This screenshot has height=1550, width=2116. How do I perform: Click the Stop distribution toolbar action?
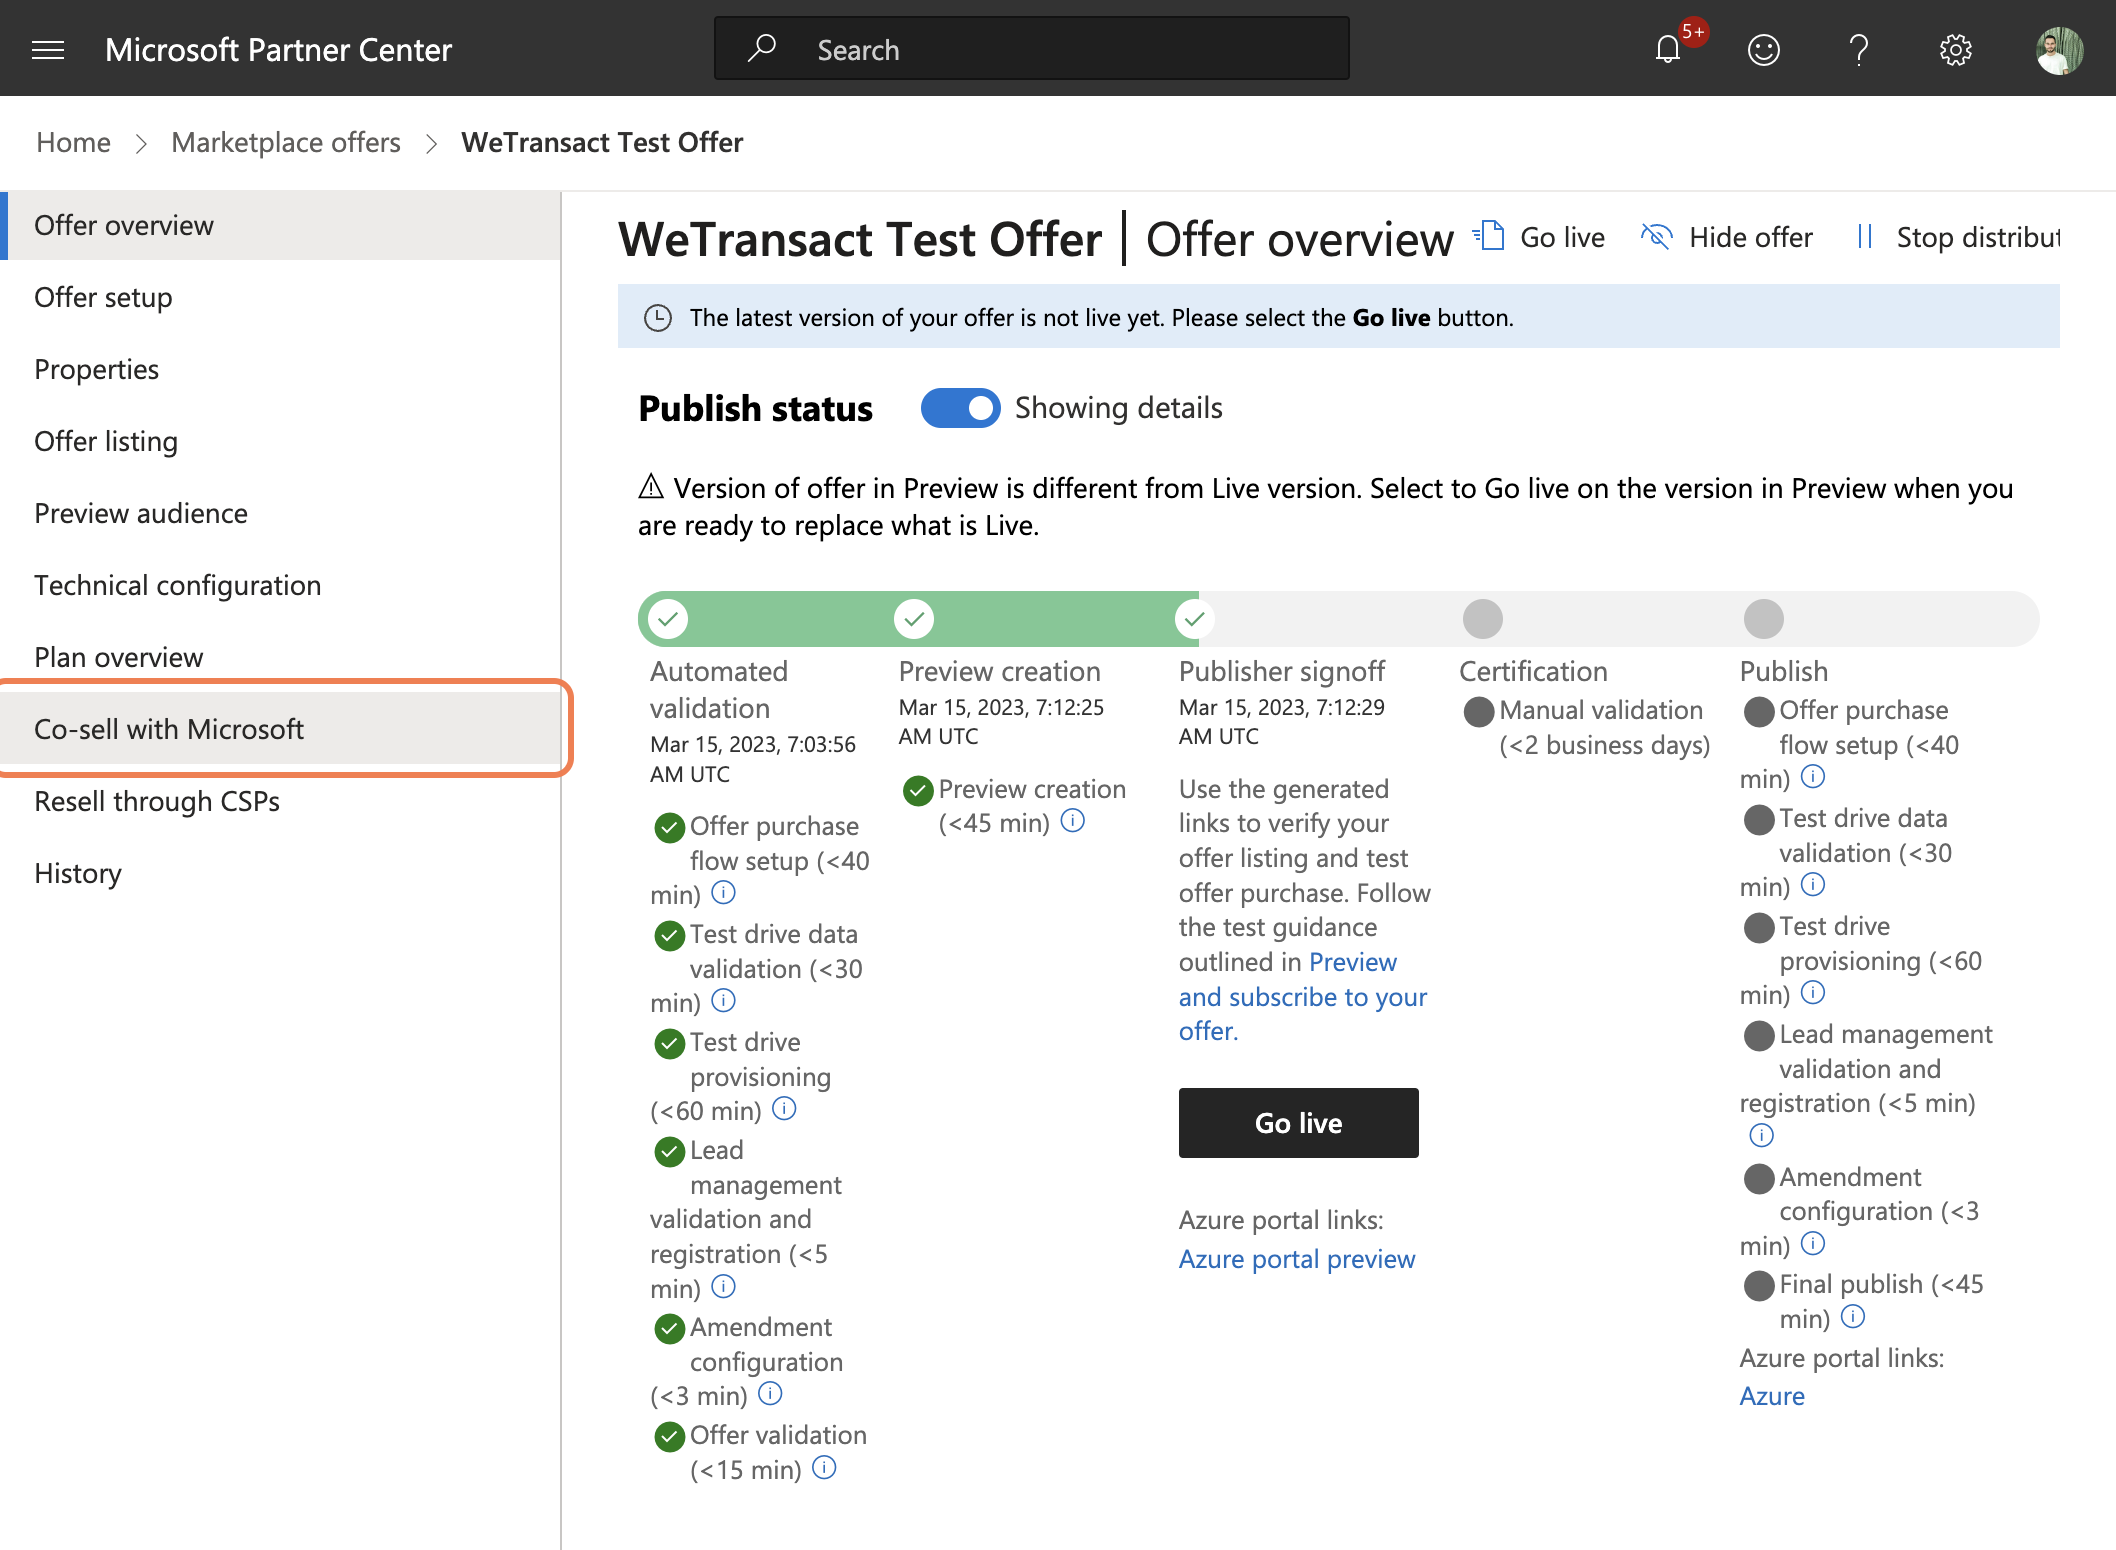[1958, 237]
